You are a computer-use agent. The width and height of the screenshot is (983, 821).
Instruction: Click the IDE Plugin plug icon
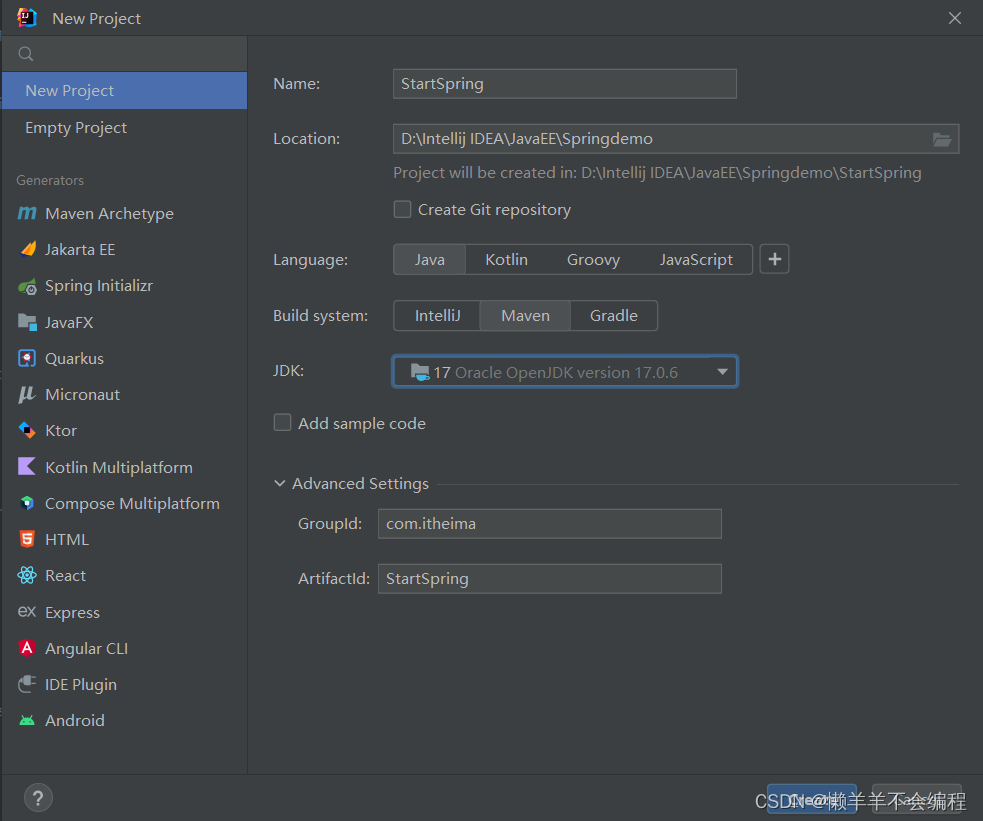pyautogui.click(x=27, y=684)
